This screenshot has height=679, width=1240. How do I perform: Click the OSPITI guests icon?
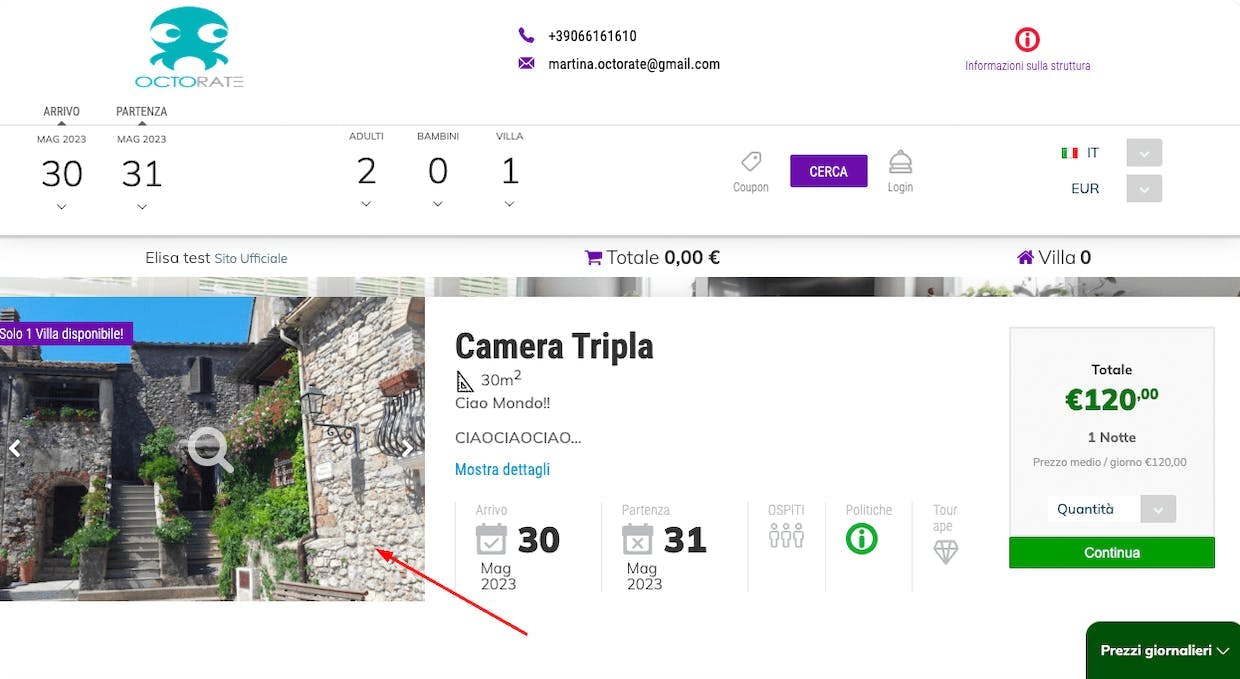coord(786,536)
